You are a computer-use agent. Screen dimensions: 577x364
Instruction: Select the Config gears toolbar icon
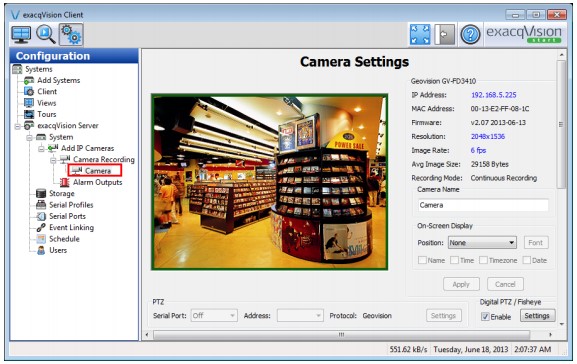point(71,35)
